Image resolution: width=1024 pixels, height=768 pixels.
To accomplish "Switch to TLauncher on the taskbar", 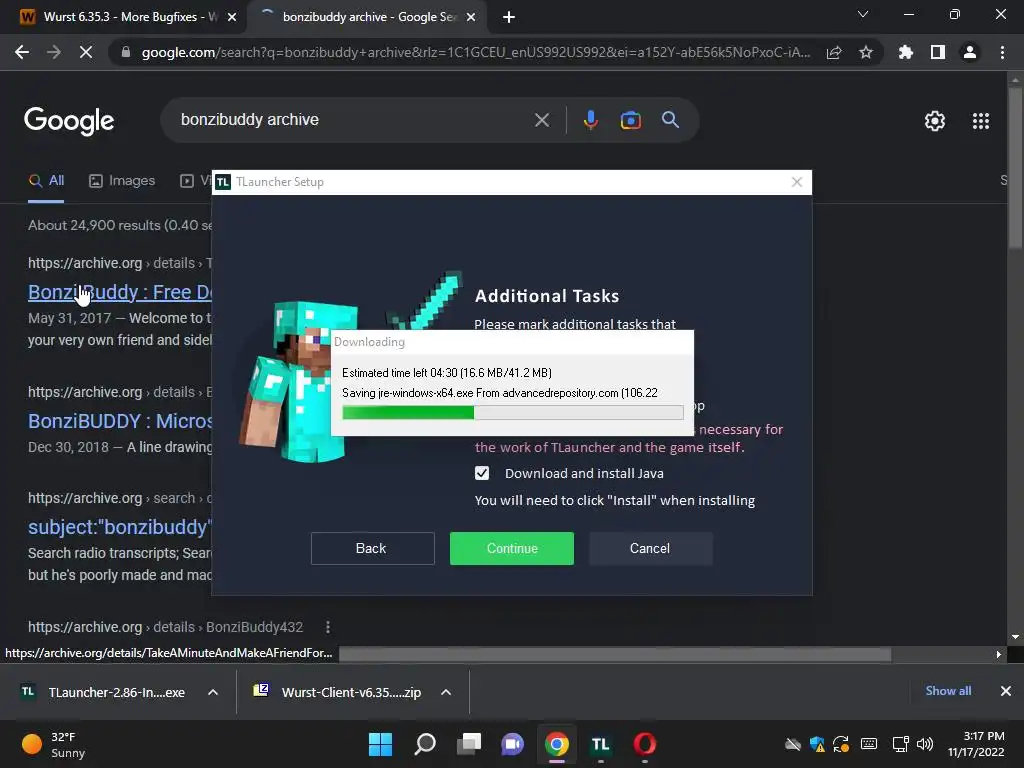I will [x=601, y=744].
